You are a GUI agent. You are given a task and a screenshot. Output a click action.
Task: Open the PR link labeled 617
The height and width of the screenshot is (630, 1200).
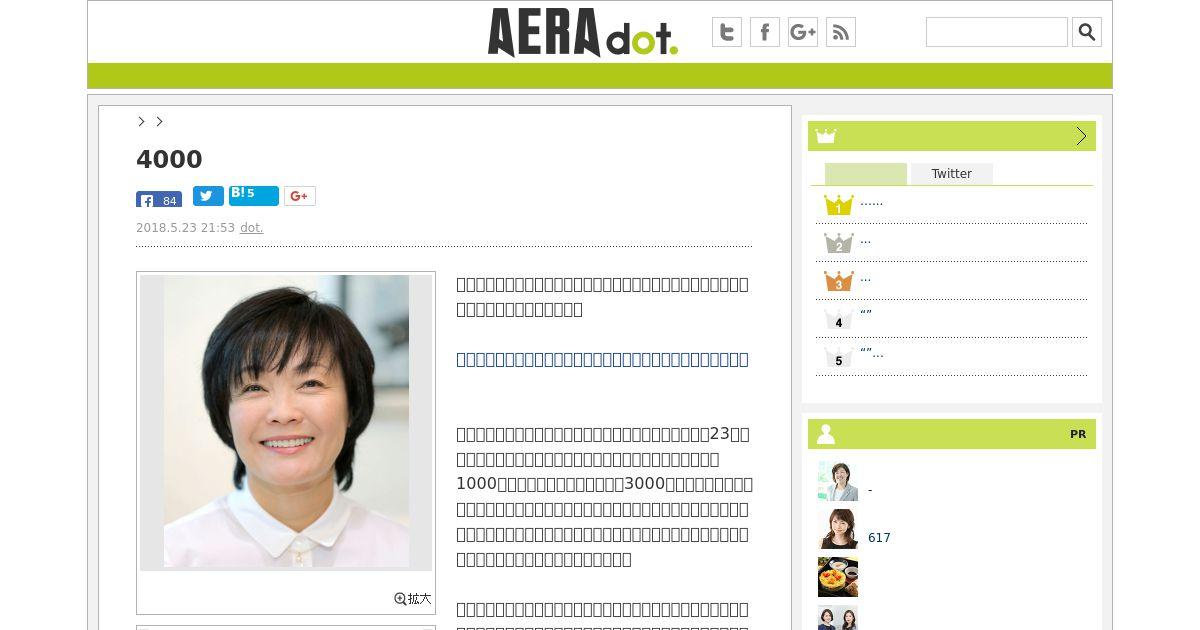coord(879,538)
